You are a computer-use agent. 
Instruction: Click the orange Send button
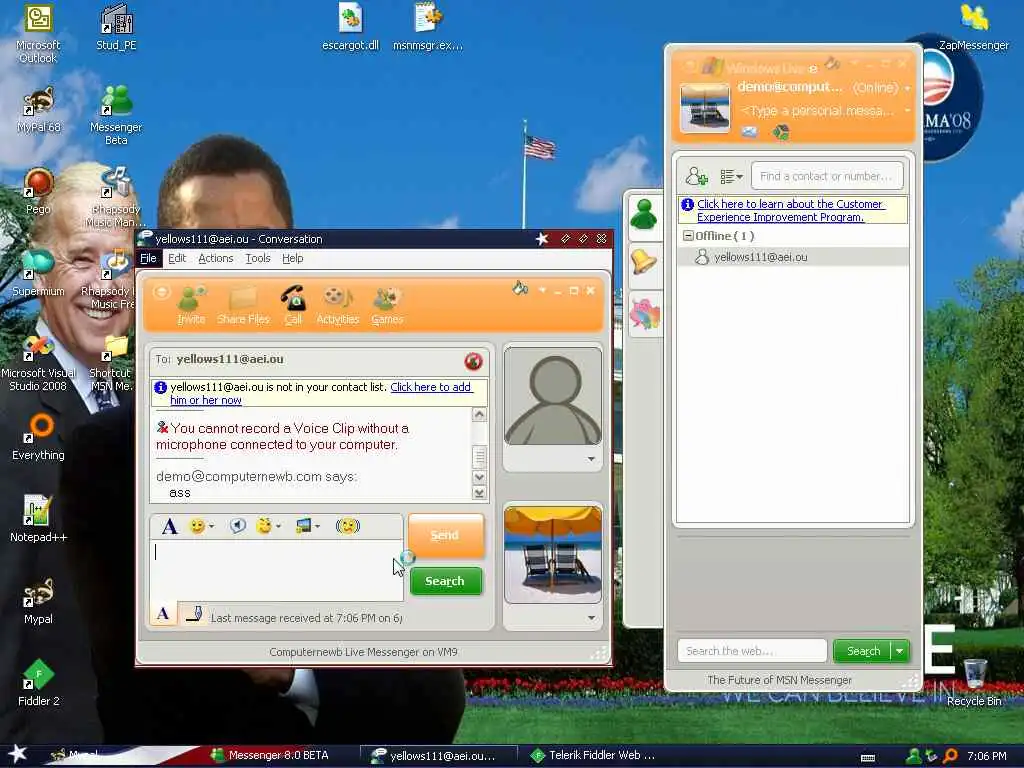[446, 536]
